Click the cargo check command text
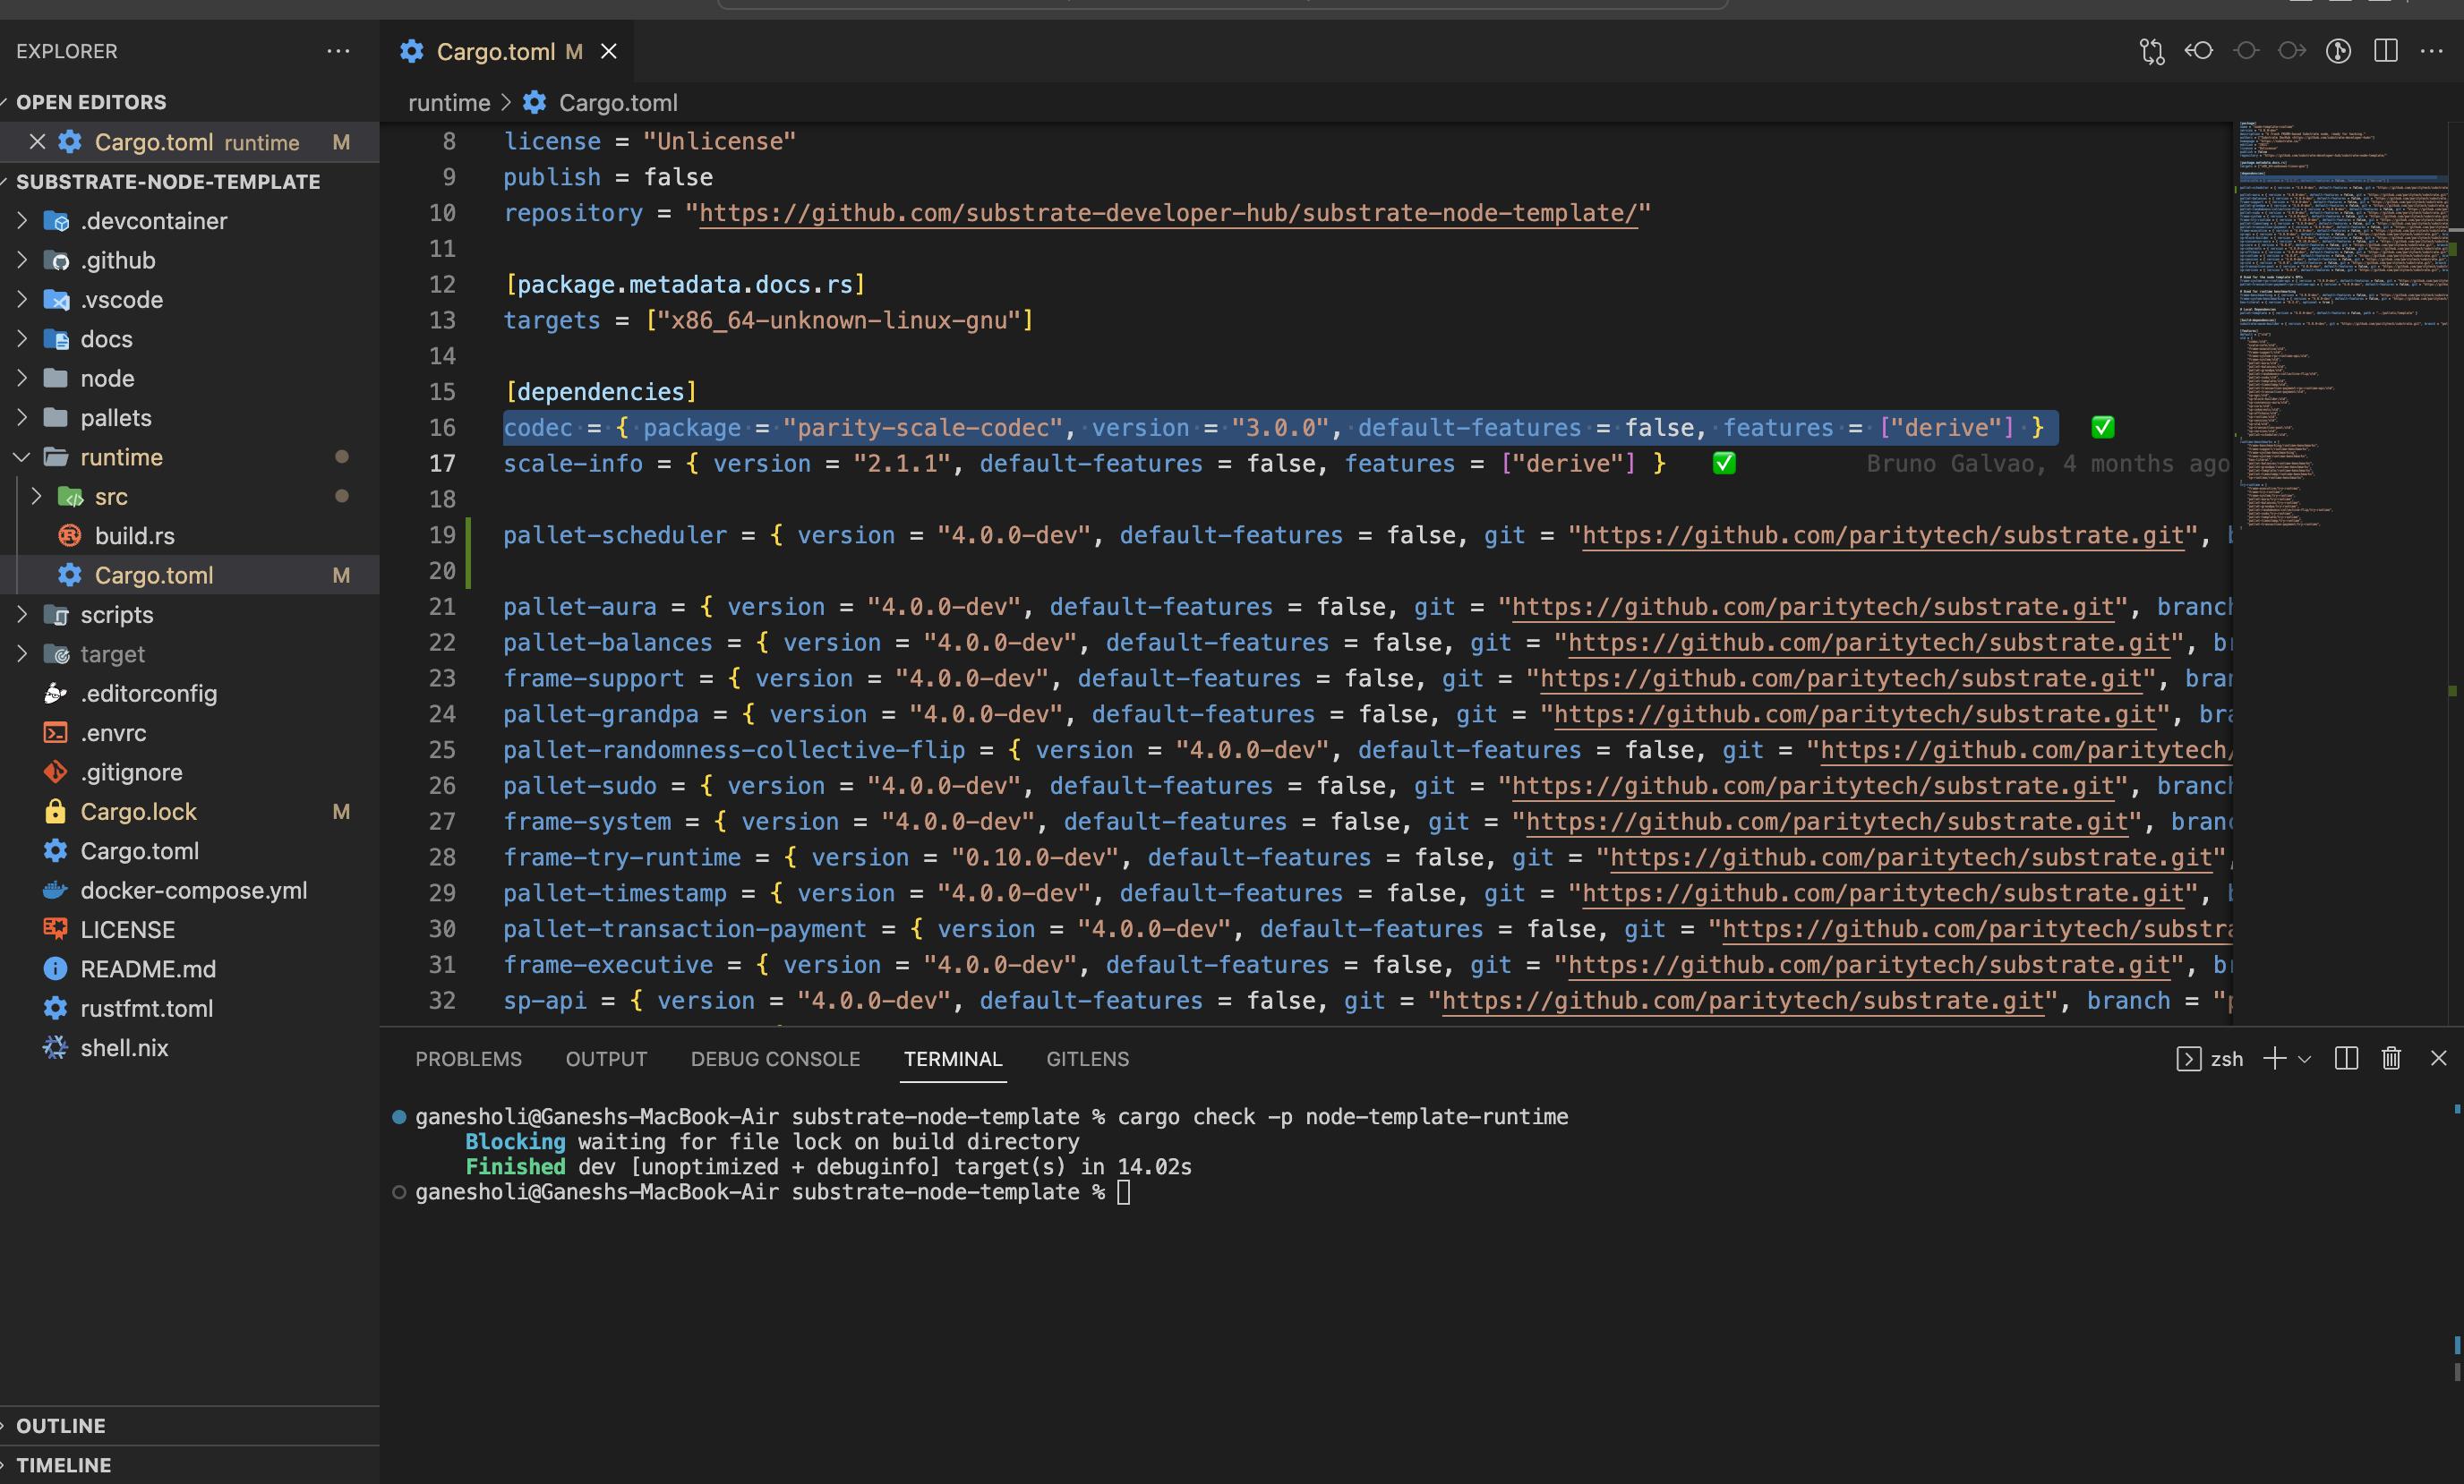Image resolution: width=2464 pixels, height=1484 pixels. [1342, 1117]
